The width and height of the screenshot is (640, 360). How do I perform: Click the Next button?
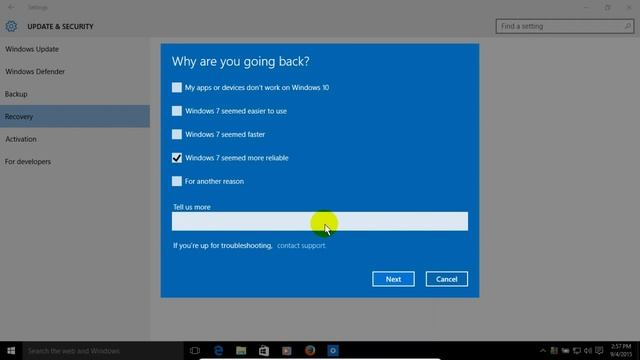tap(393, 279)
